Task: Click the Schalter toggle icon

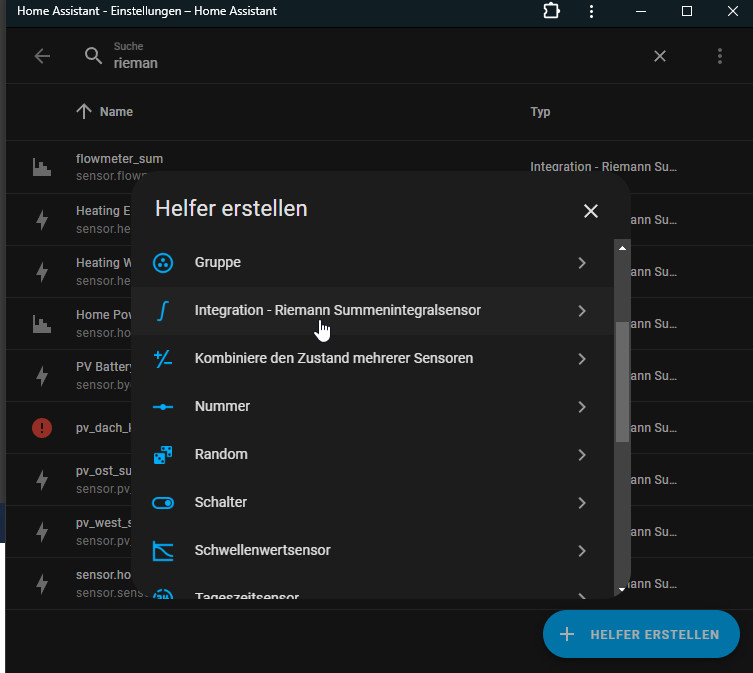Action: coord(162,503)
